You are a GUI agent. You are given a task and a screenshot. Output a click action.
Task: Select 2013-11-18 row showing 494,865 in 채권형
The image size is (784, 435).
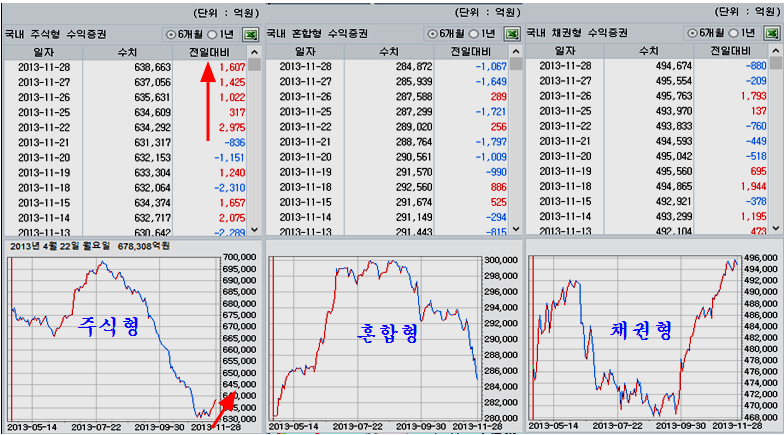(650, 187)
